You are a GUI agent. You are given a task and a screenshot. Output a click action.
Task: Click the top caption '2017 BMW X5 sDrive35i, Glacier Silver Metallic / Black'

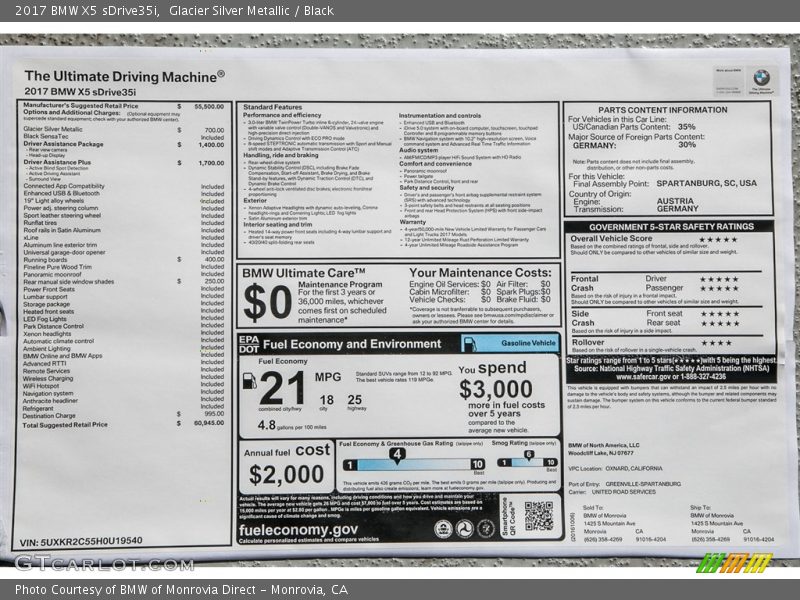[x=174, y=11]
